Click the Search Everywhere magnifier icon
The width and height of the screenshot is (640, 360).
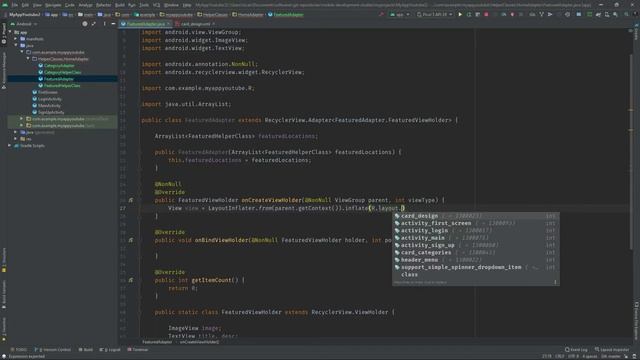point(627,15)
